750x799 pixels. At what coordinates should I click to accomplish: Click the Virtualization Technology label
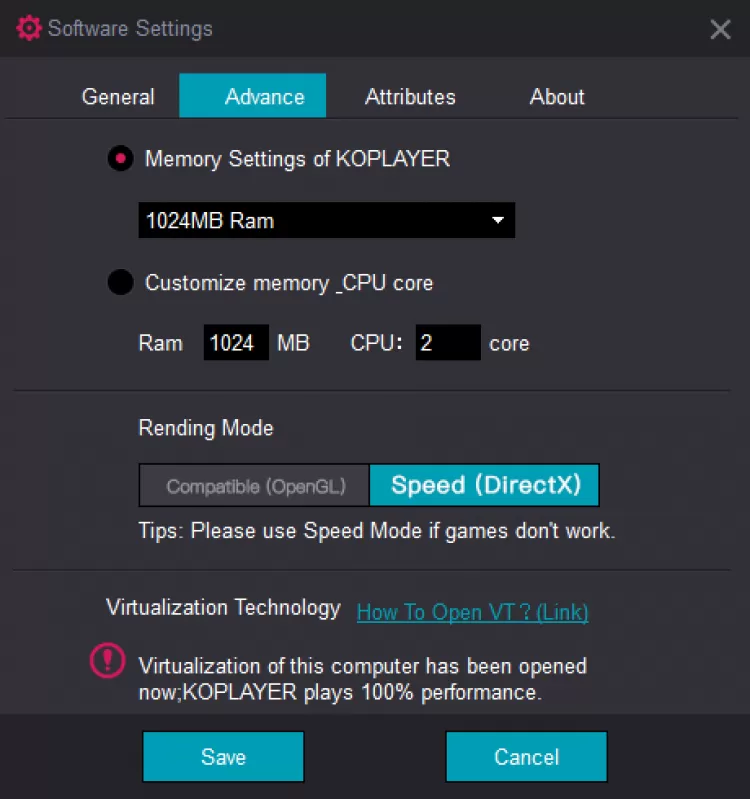[x=223, y=608]
